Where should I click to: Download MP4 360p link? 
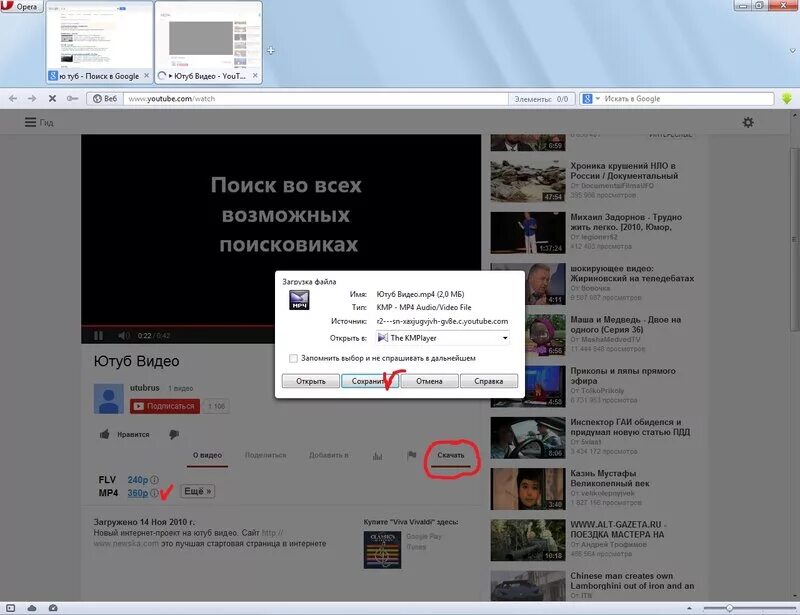[138, 493]
